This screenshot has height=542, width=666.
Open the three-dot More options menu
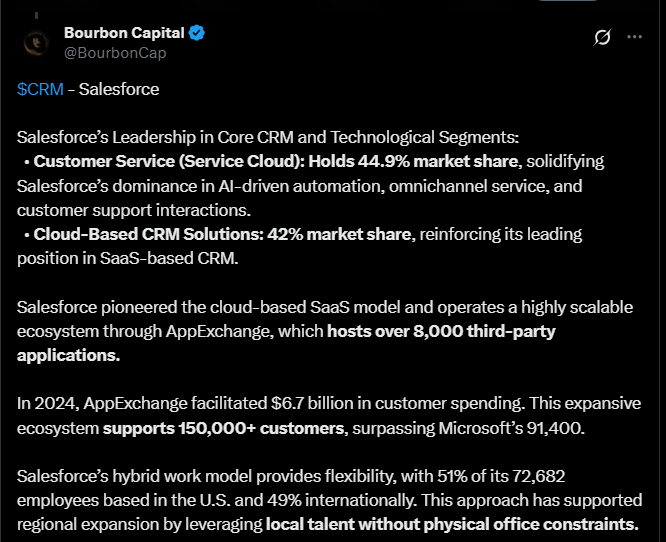click(634, 37)
